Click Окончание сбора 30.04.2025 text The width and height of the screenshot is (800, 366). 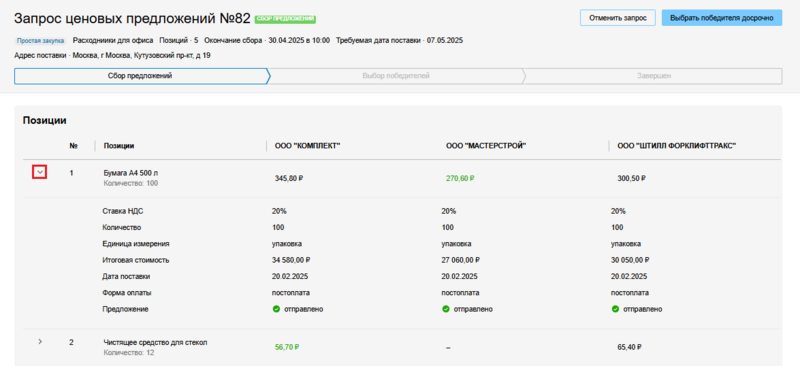[267, 40]
